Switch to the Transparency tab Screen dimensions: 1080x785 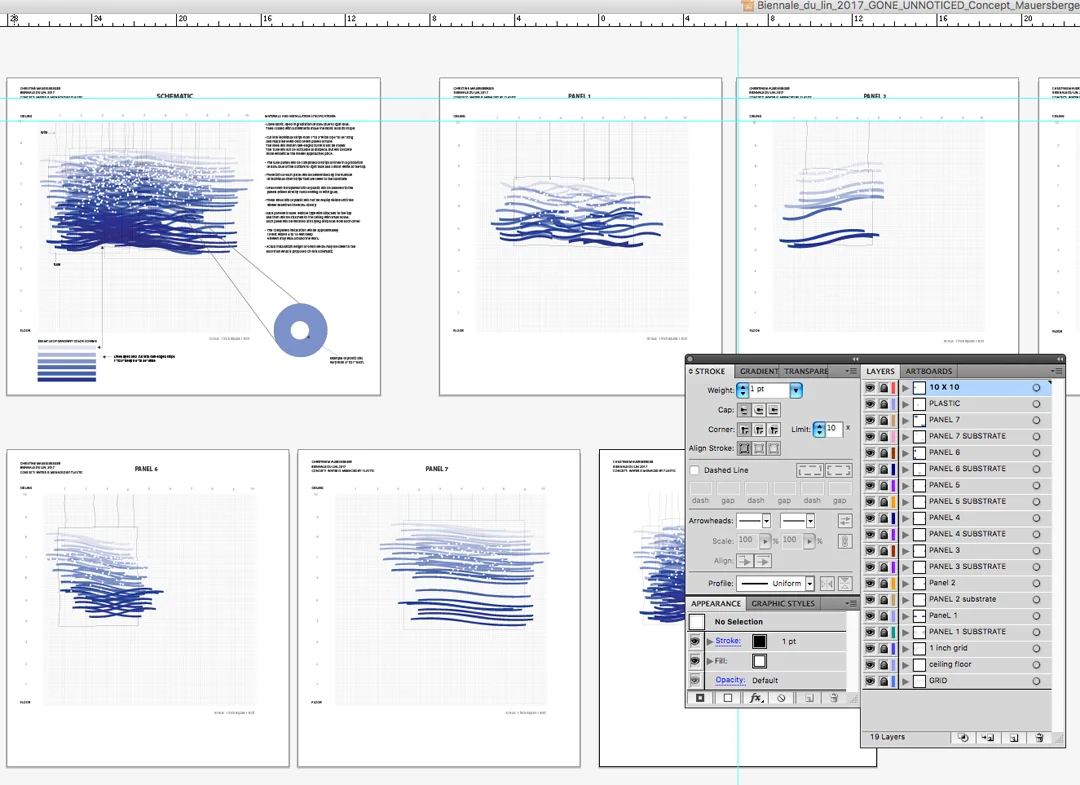pos(806,371)
